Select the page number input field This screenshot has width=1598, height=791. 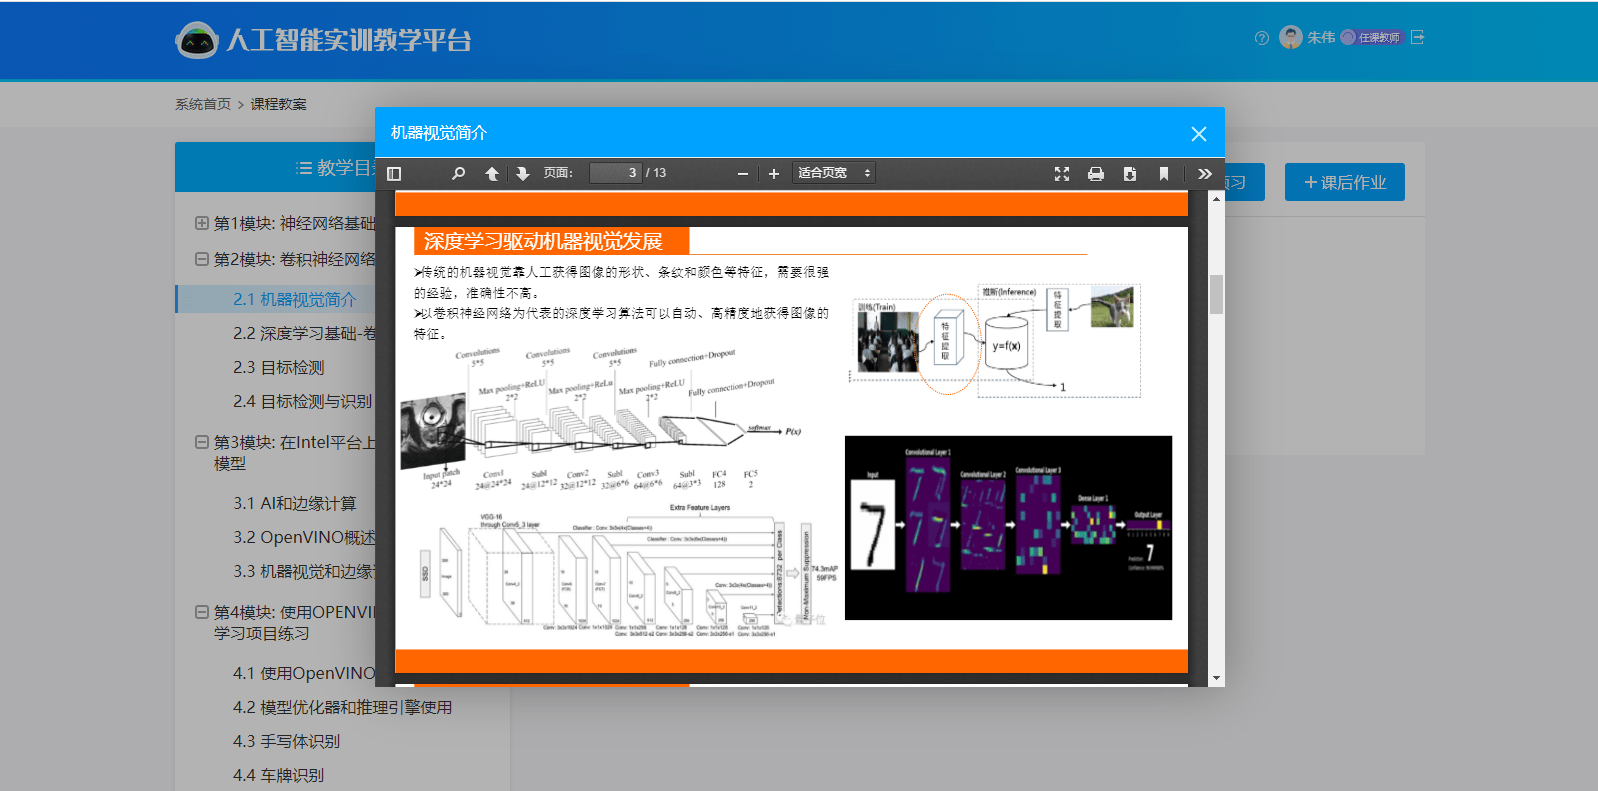click(x=615, y=173)
